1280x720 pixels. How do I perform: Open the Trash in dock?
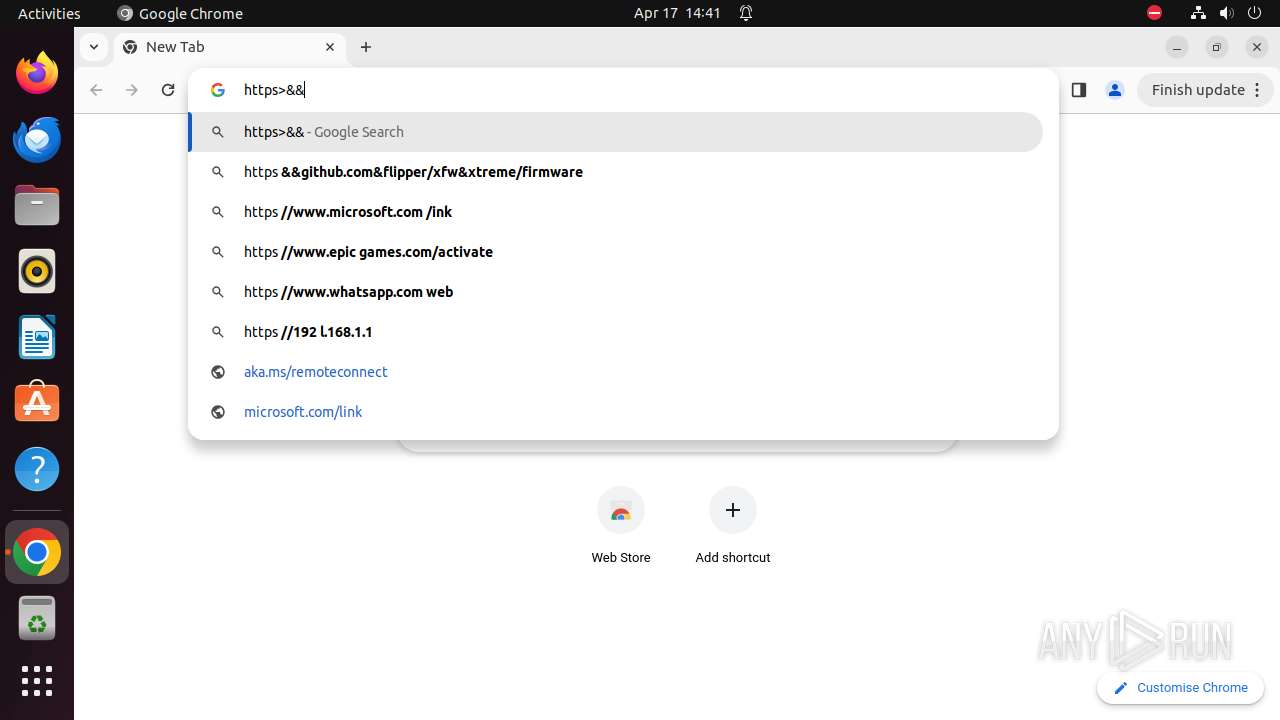click(x=37, y=618)
